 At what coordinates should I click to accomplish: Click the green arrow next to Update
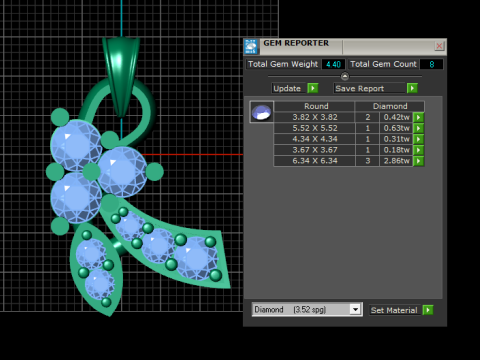313,88
